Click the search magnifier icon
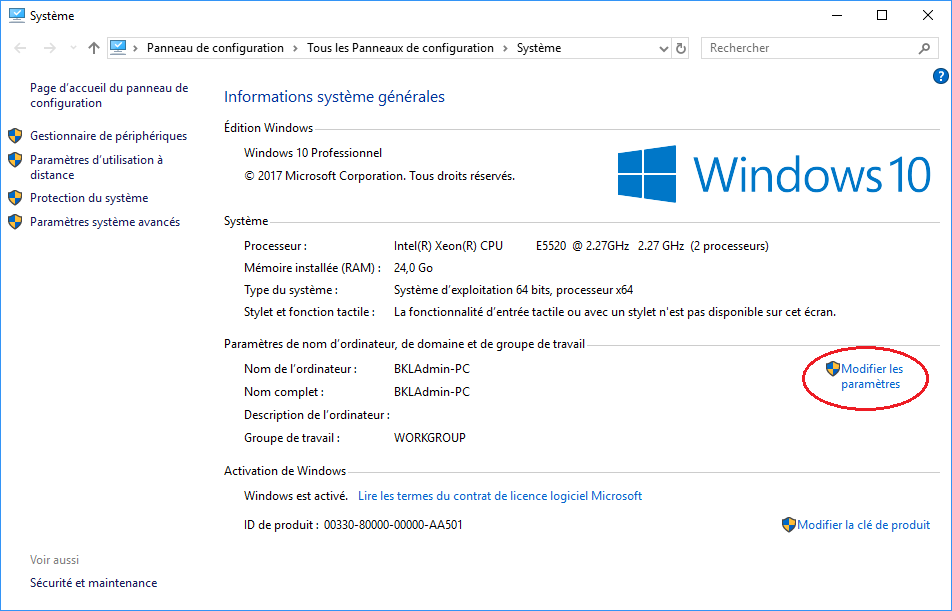952x611 pixels. click(x=924, y=48)
